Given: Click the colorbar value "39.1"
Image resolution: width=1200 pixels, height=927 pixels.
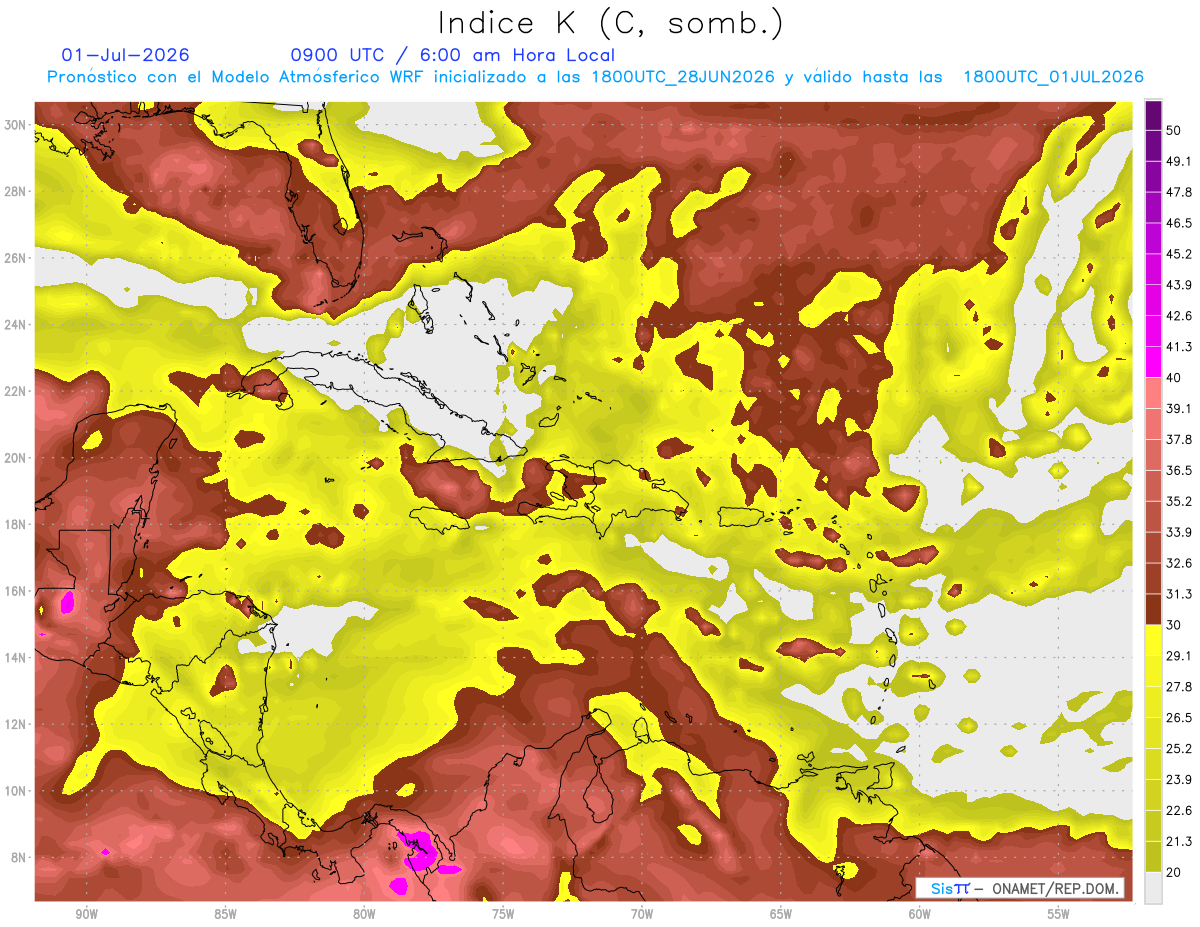Looking at the screenshot, I should (1179, 409).
